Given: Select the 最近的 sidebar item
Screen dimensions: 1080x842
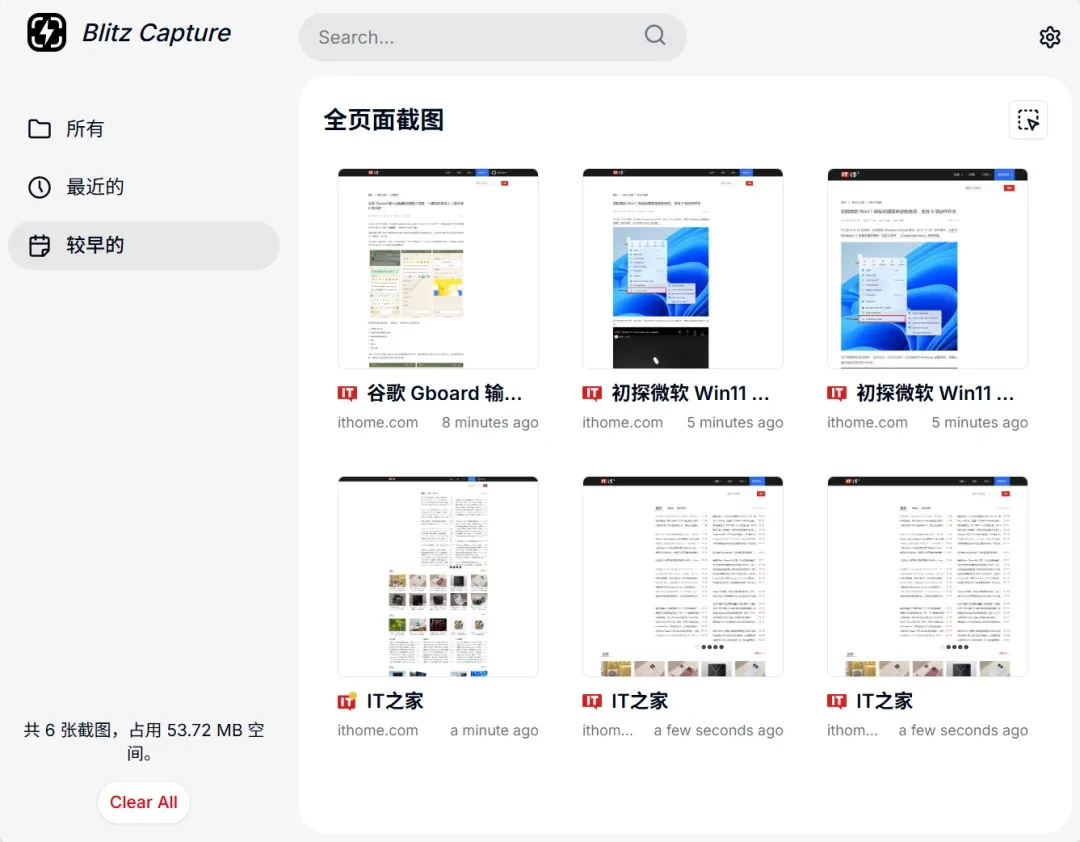Looking at the screenshot, I should click(x=143, y=187).
